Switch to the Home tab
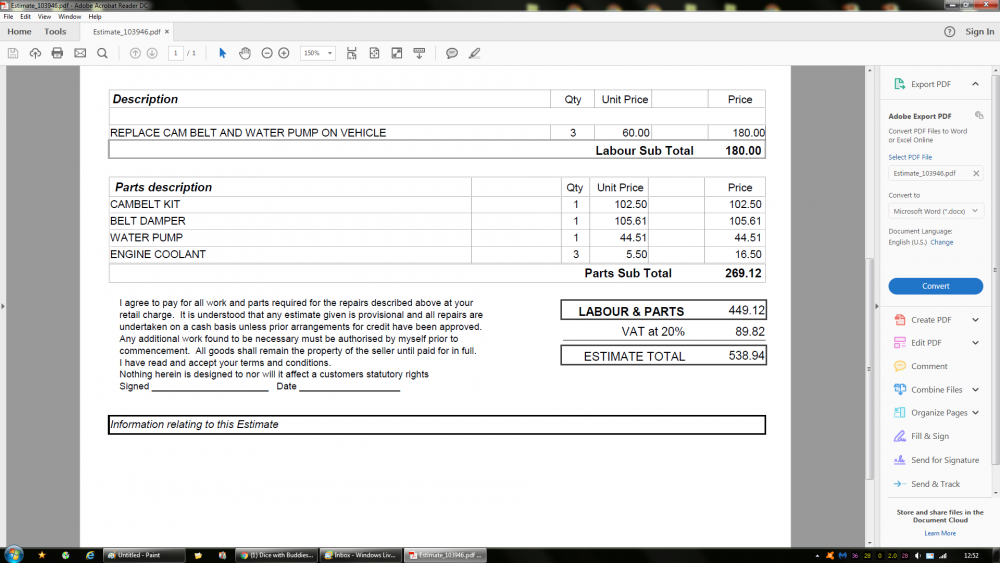Screen dimensions: 1000x563 point(19,32)
